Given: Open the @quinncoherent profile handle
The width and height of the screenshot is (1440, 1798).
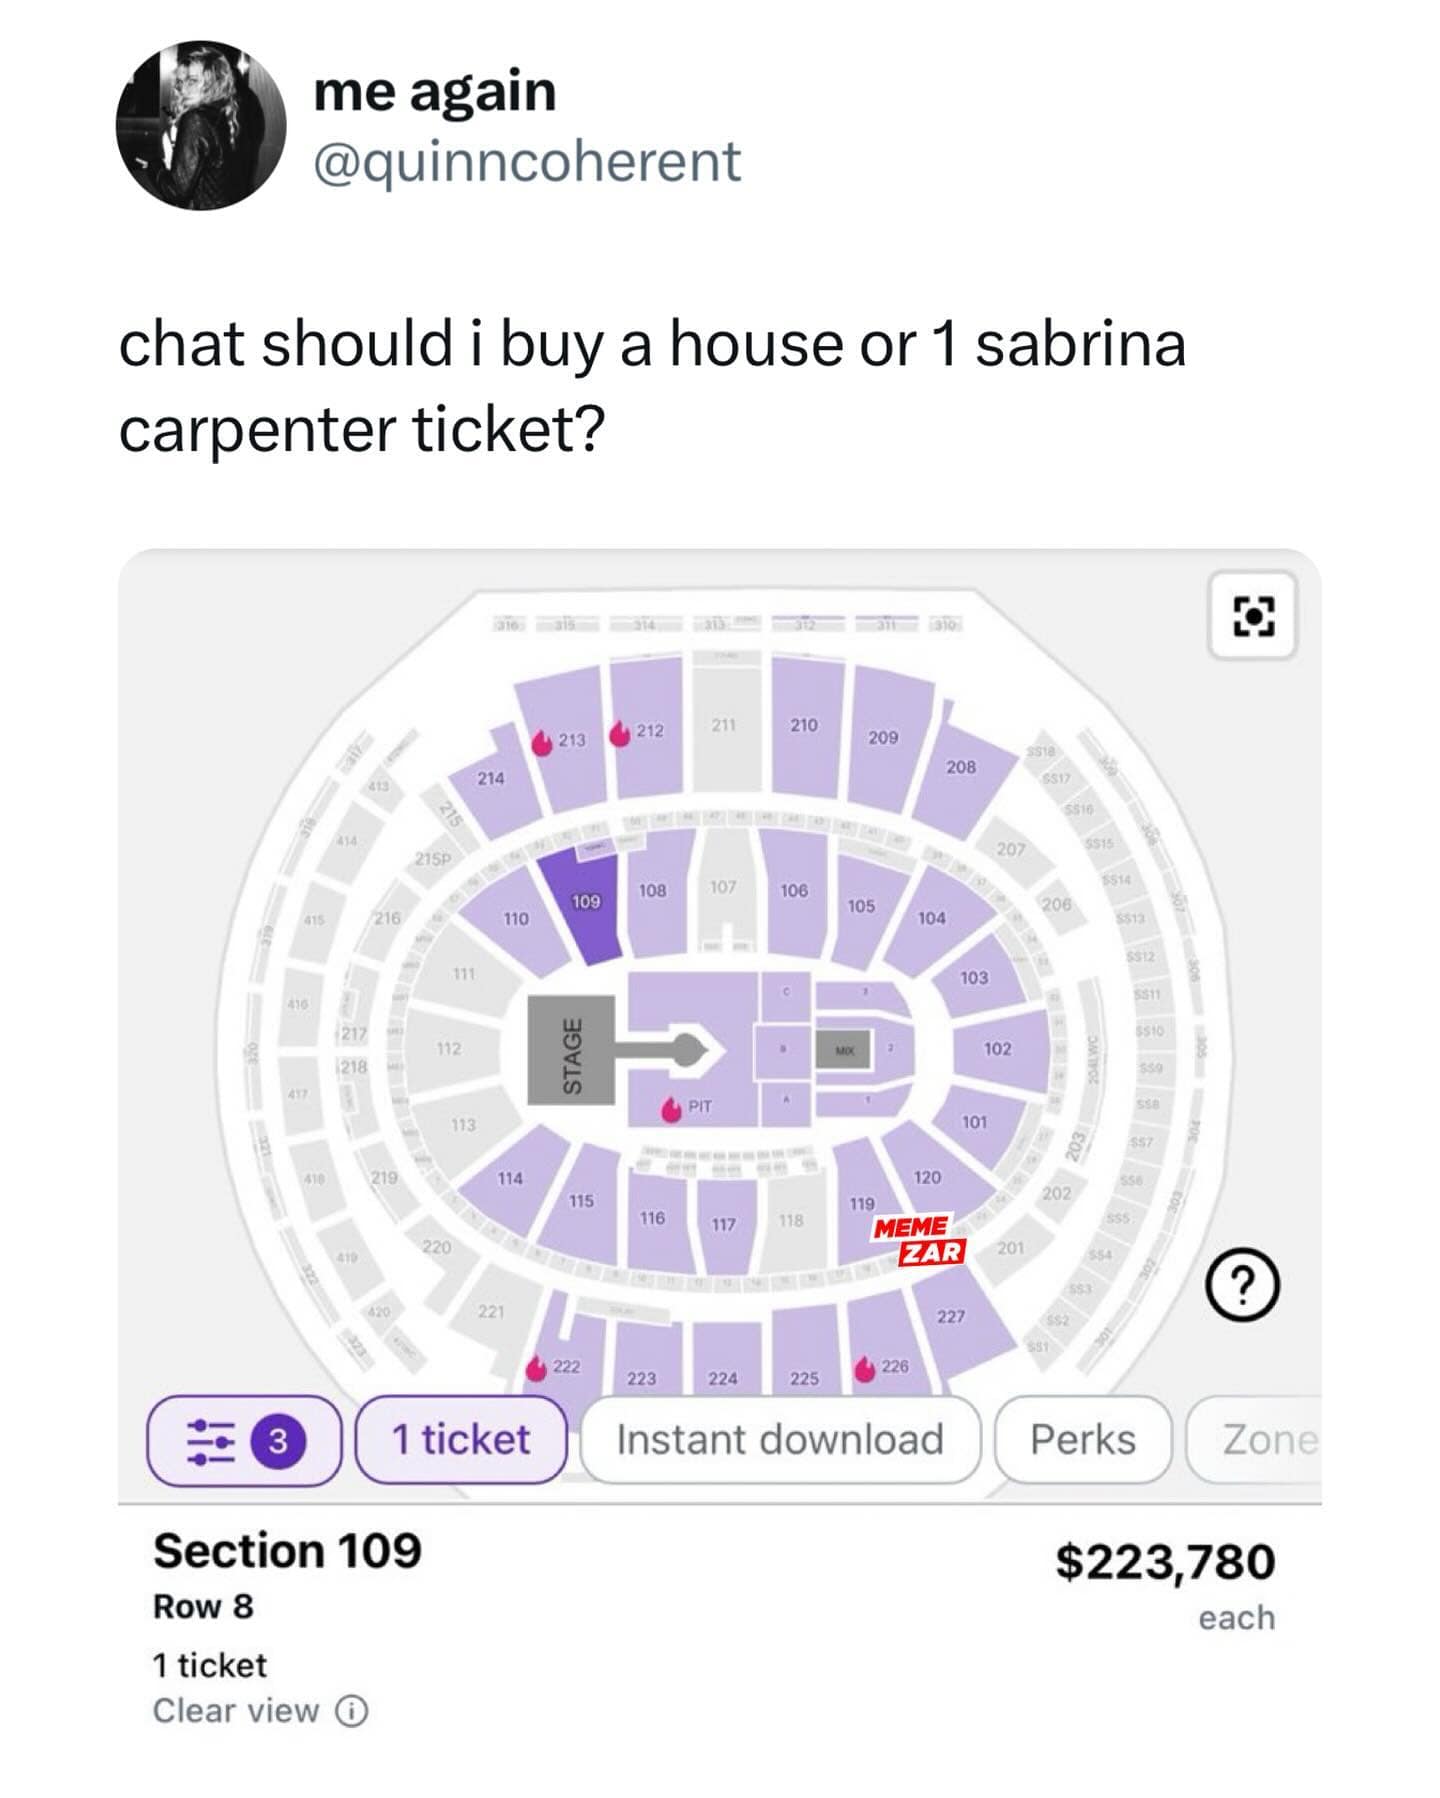Looking at the screenshot, I should tap(527, 162).
